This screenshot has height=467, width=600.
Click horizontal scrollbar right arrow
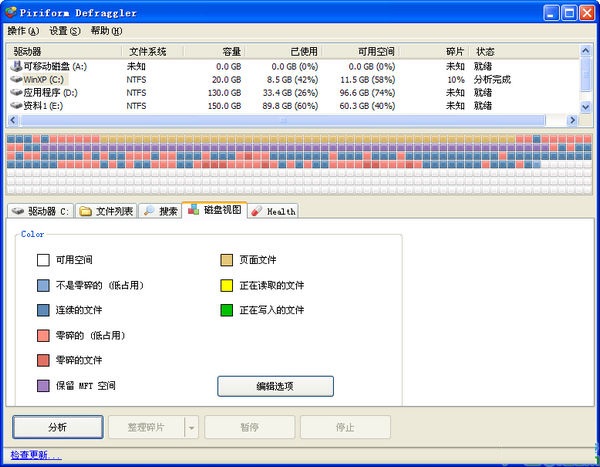point(572,120)
